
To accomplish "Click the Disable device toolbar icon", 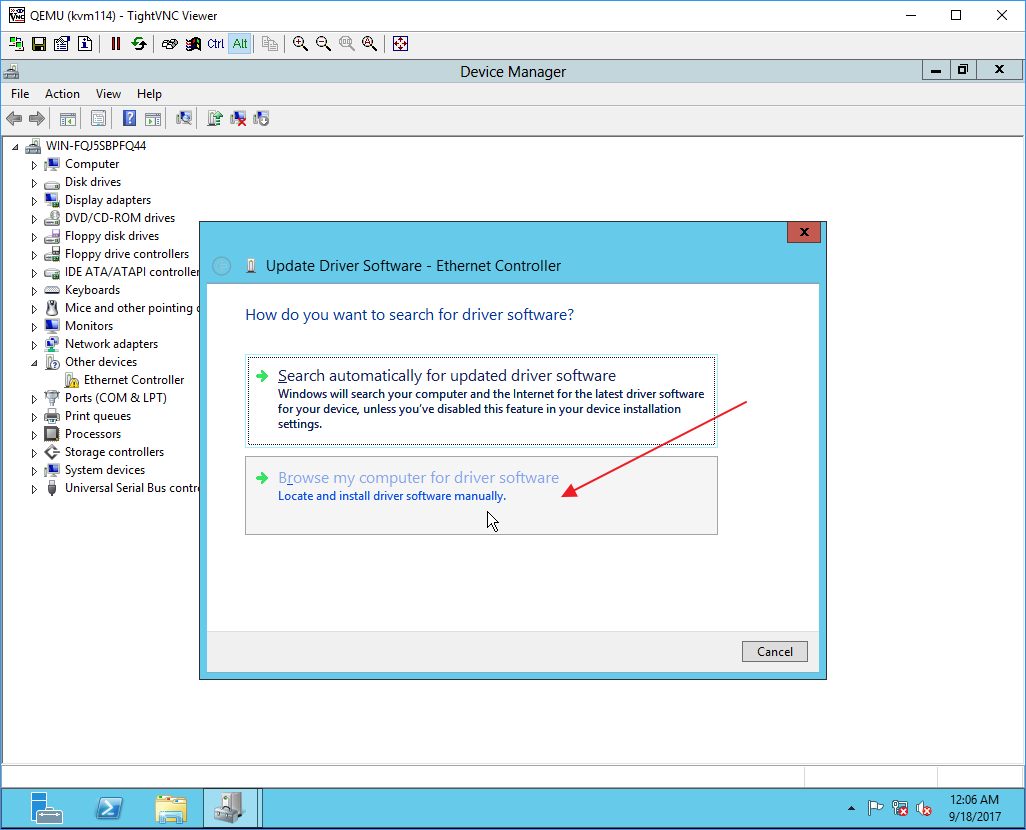I will point(260,118).
